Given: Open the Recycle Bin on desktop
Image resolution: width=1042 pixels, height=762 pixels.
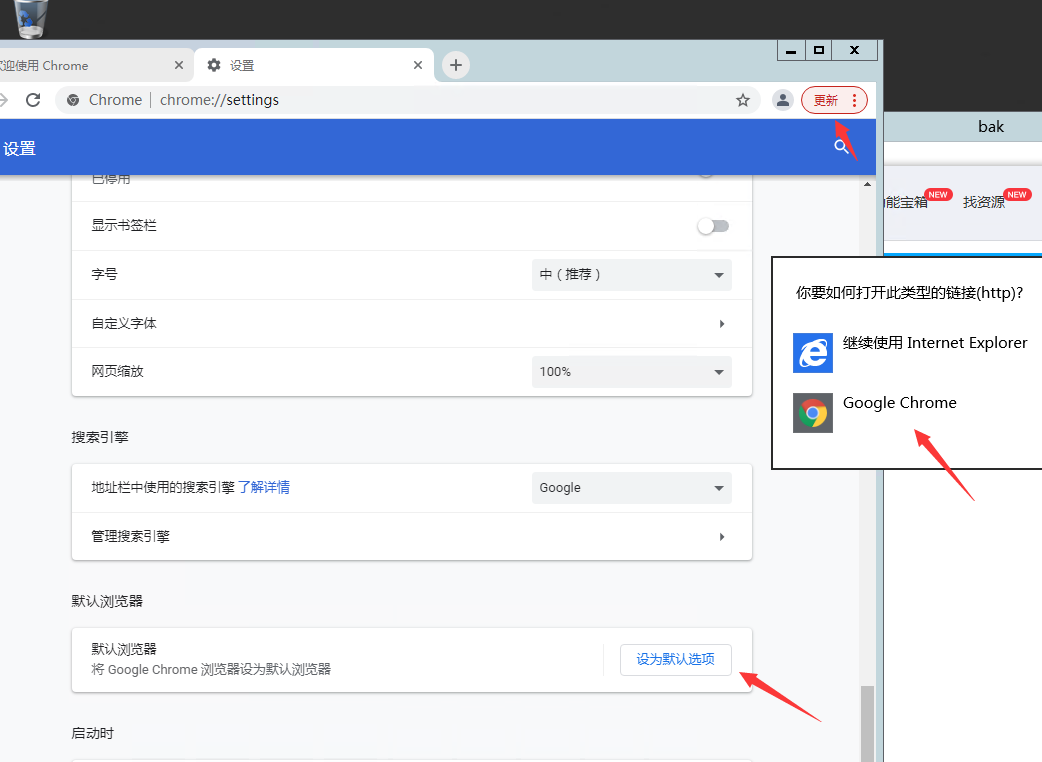Looking at the screenshot, I should (31, 17).
